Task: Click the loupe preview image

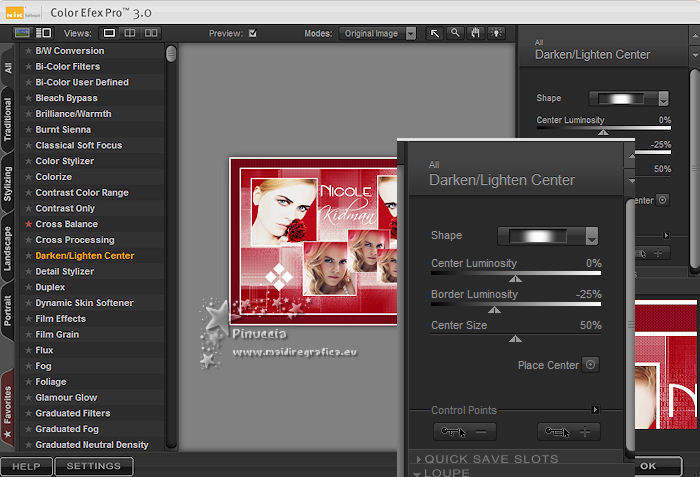Action: pos(666,365)
